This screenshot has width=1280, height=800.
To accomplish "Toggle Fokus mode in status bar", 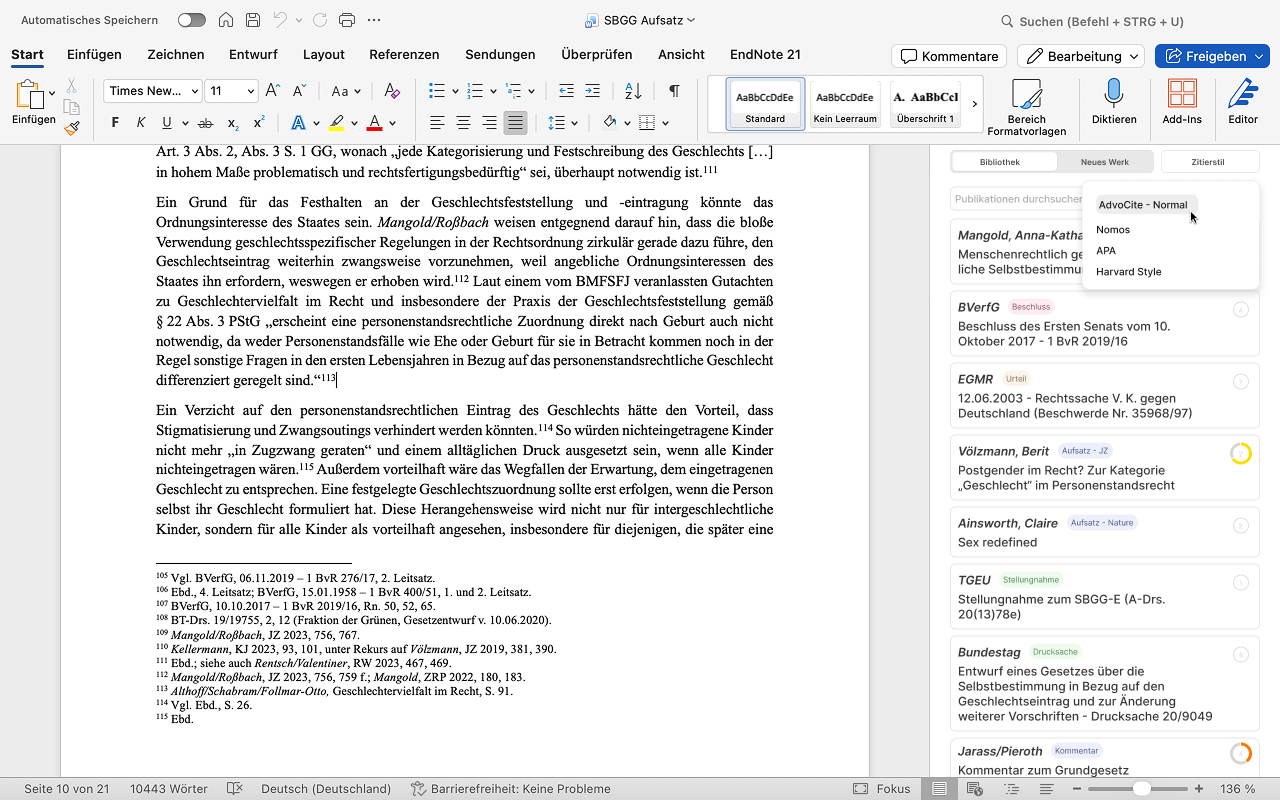I will click(881, 789).
